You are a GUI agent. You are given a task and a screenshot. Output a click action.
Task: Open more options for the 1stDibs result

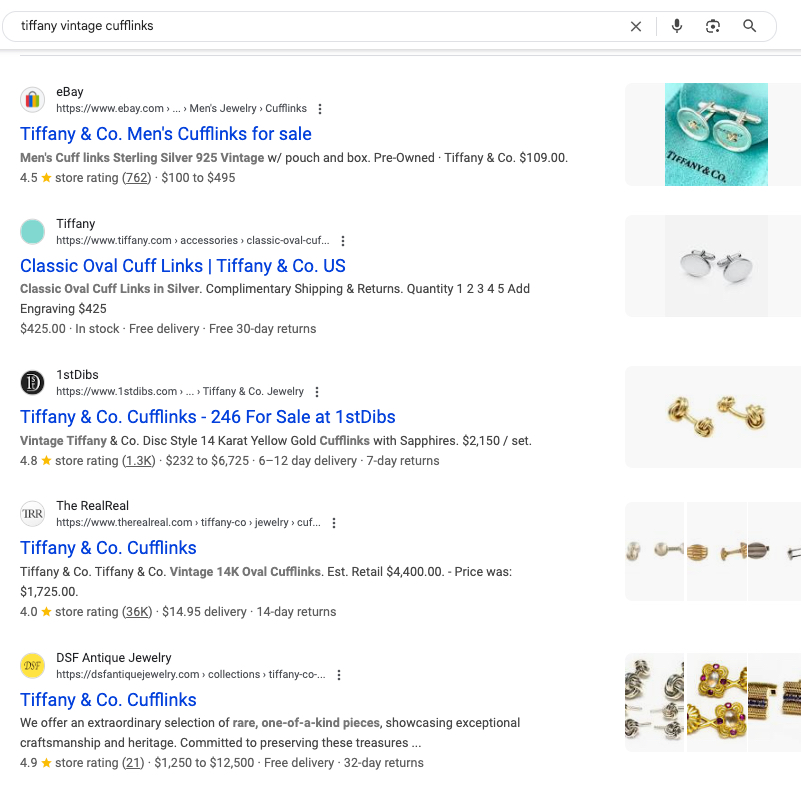317,392
